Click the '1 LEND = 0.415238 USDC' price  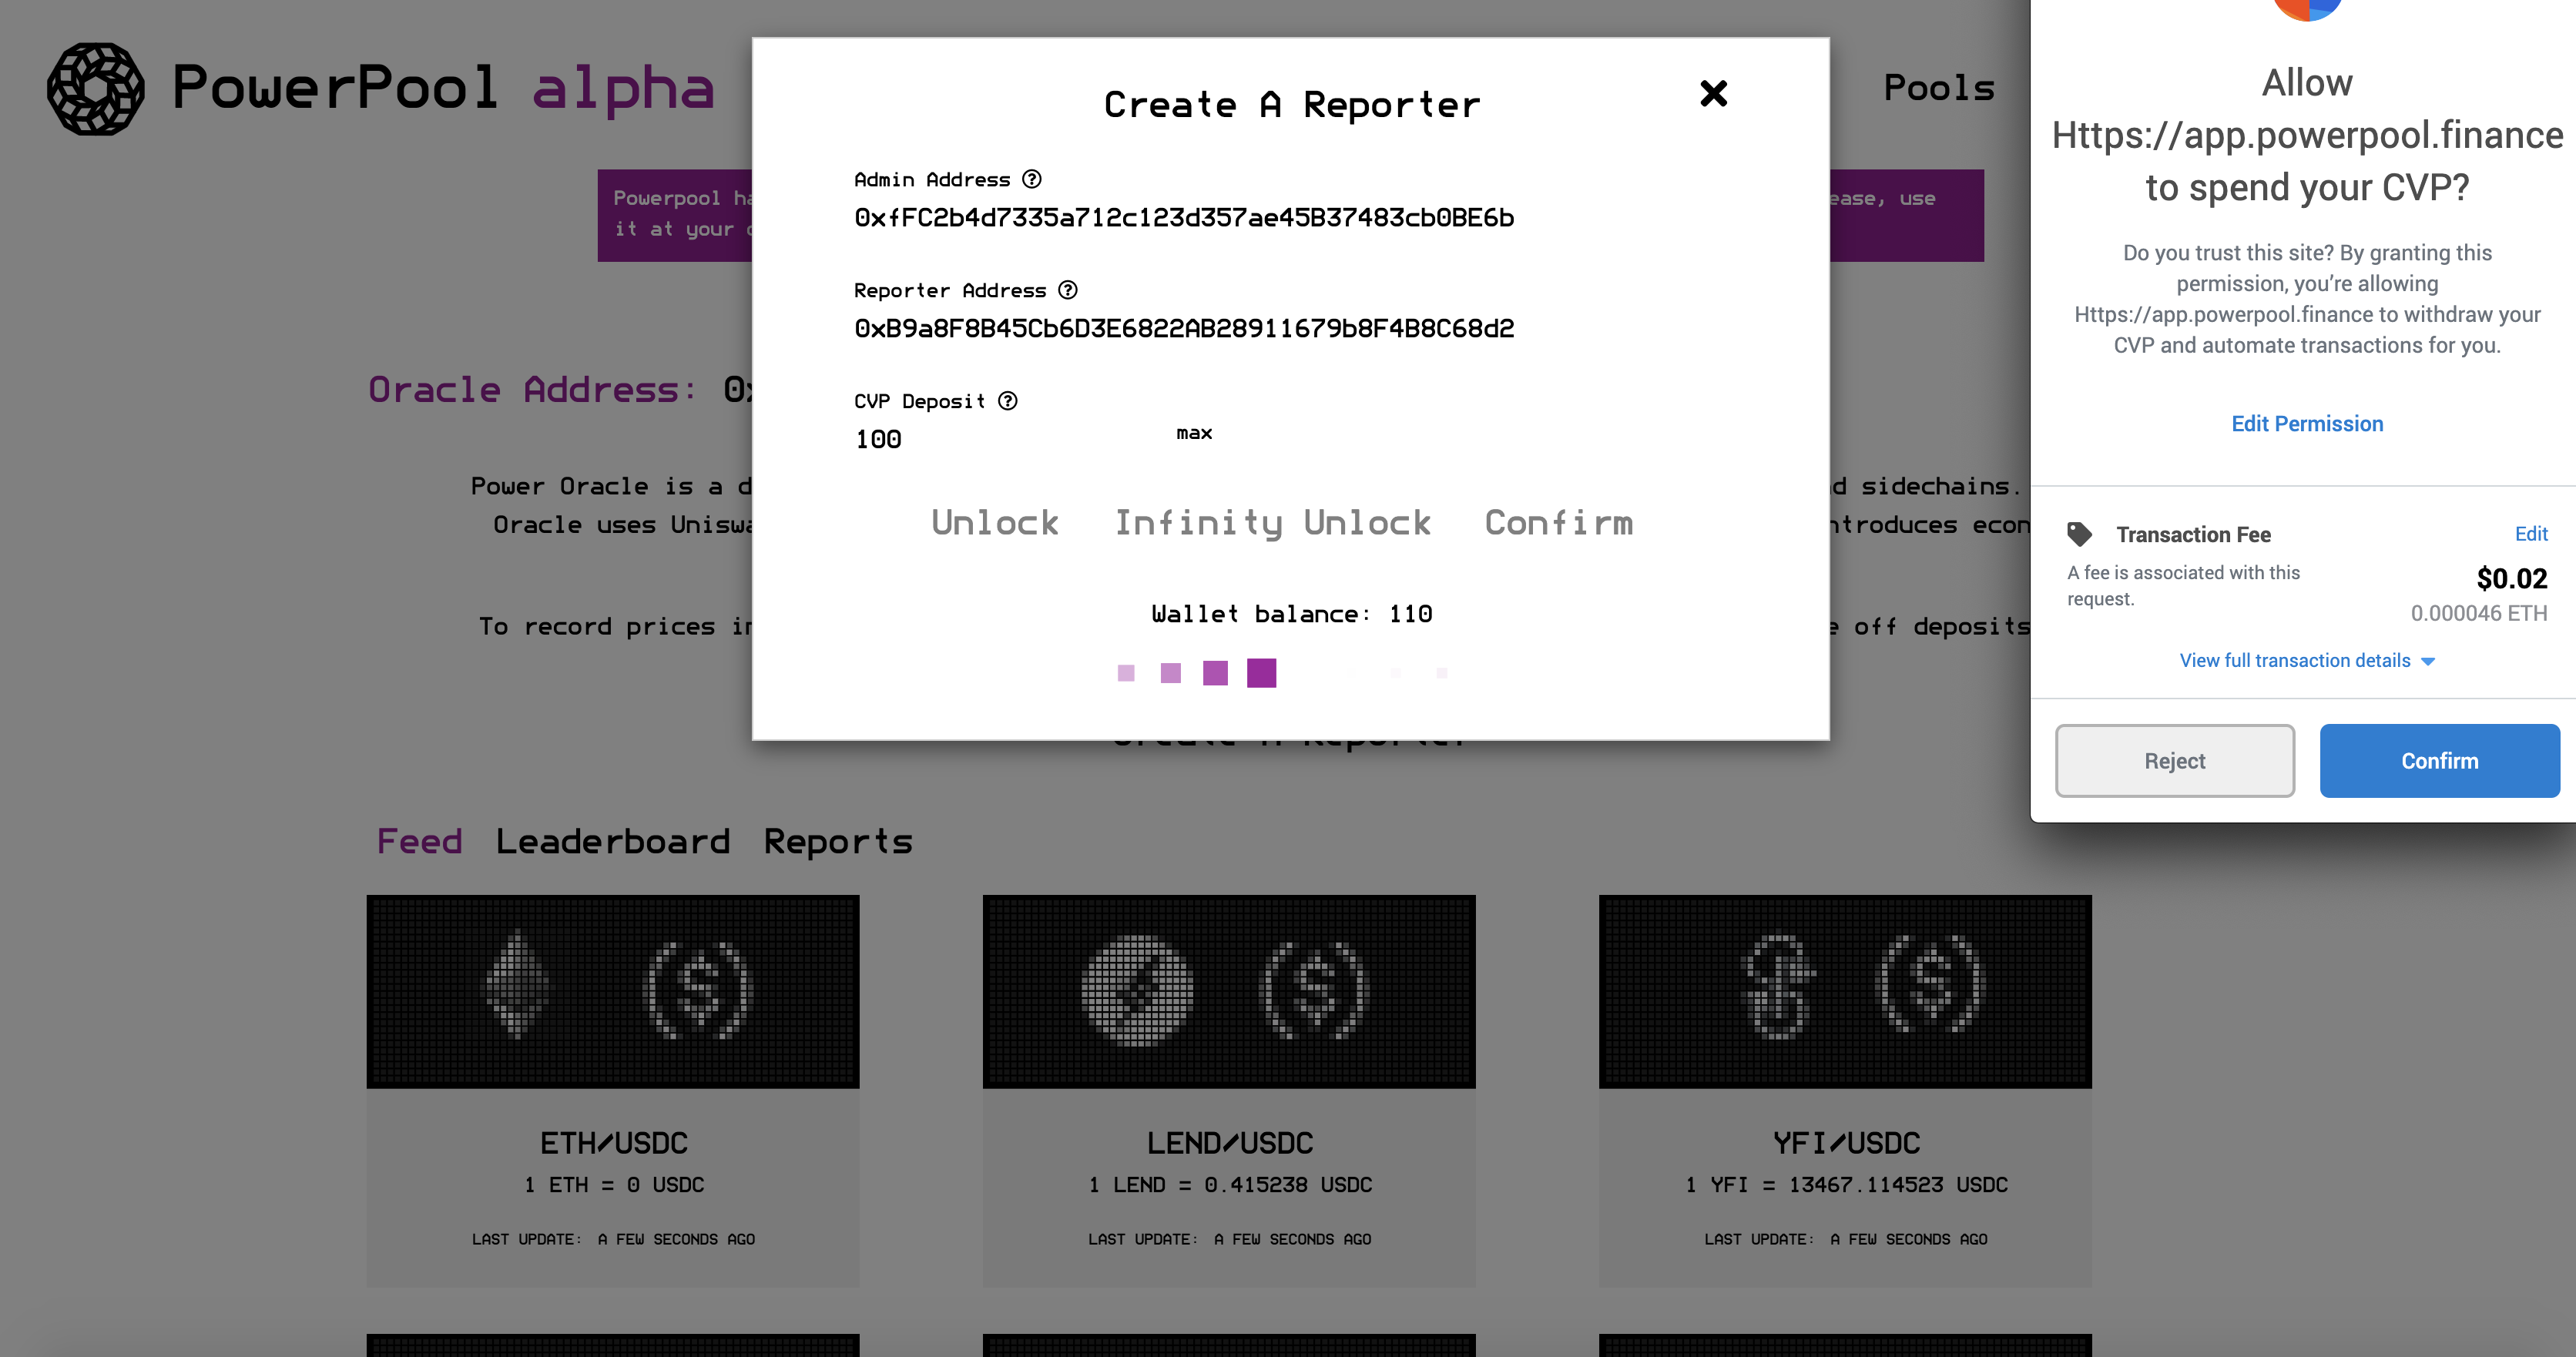click(1230, 1185)
